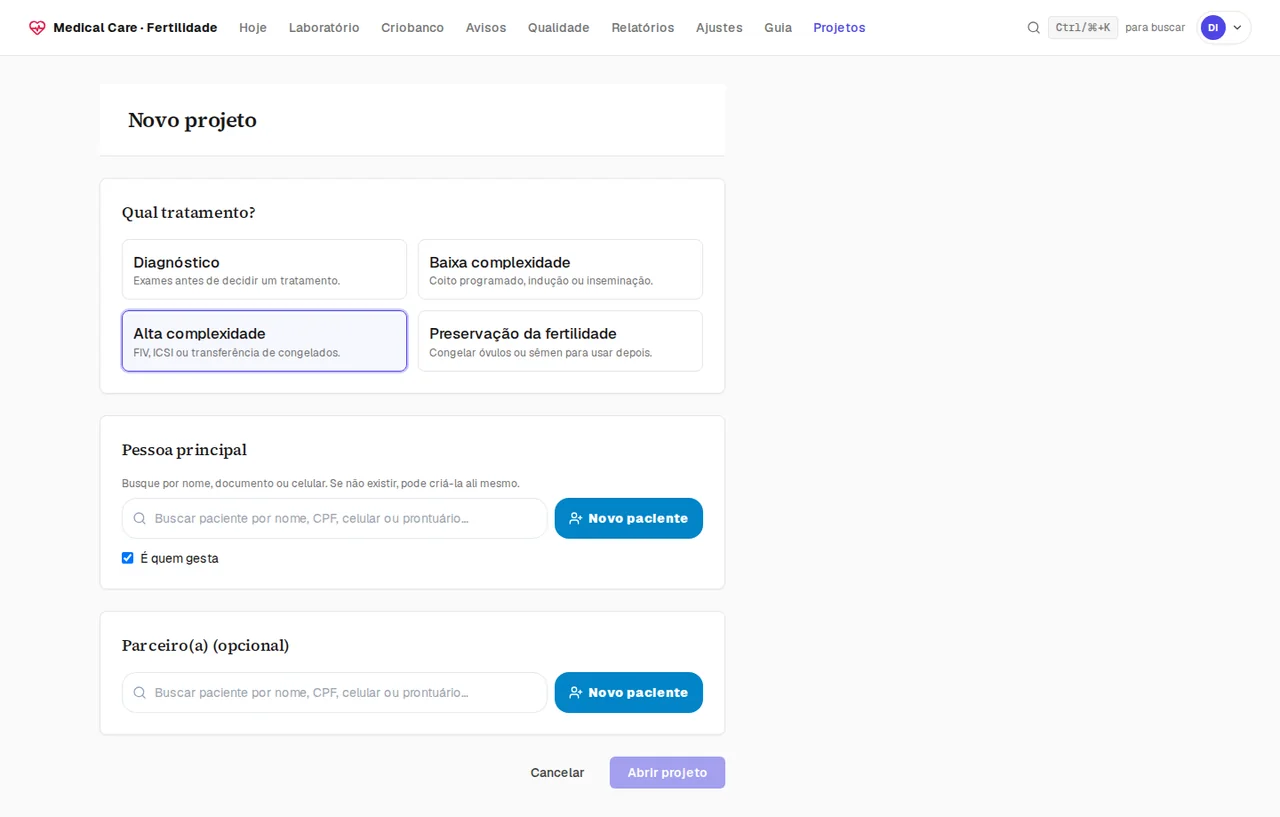Click the DI user avatar

(x=1212, y=28)
